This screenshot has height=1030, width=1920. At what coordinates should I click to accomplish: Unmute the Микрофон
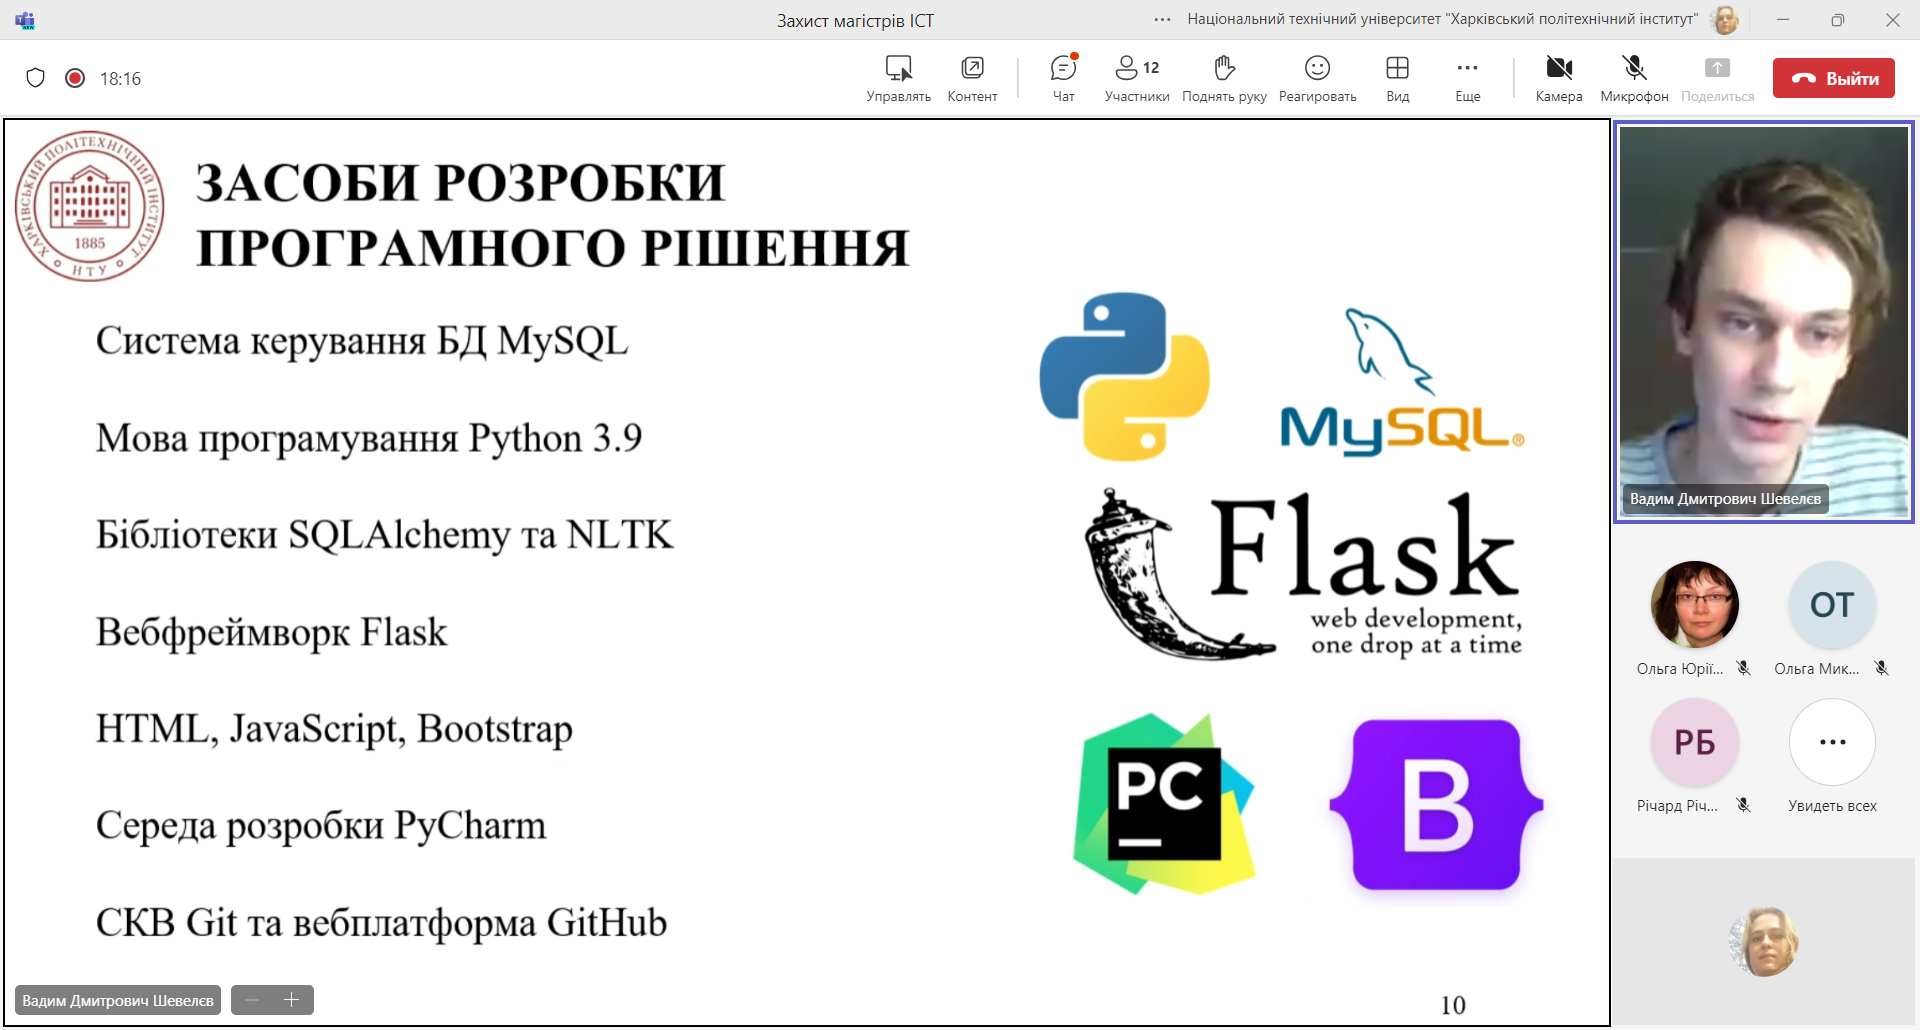[x=1634, y=78]
